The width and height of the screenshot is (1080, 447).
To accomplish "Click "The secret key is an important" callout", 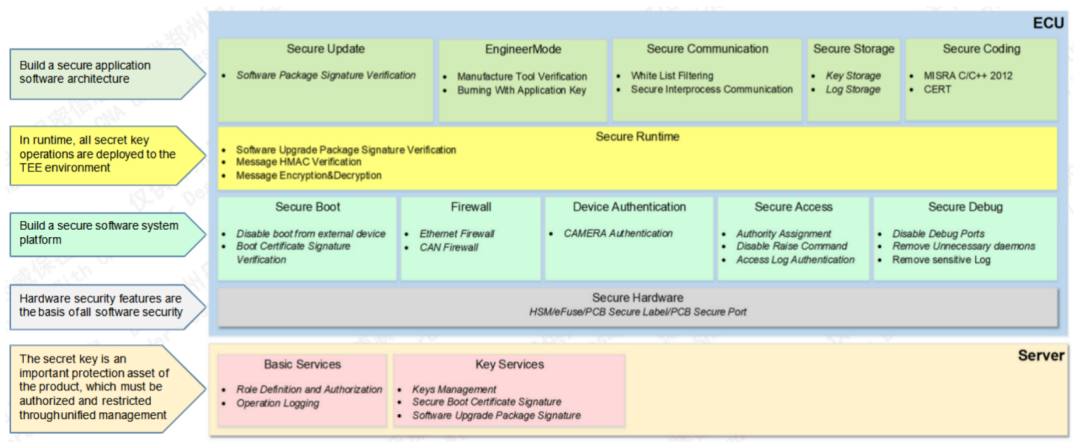I will tap(107, 387).
